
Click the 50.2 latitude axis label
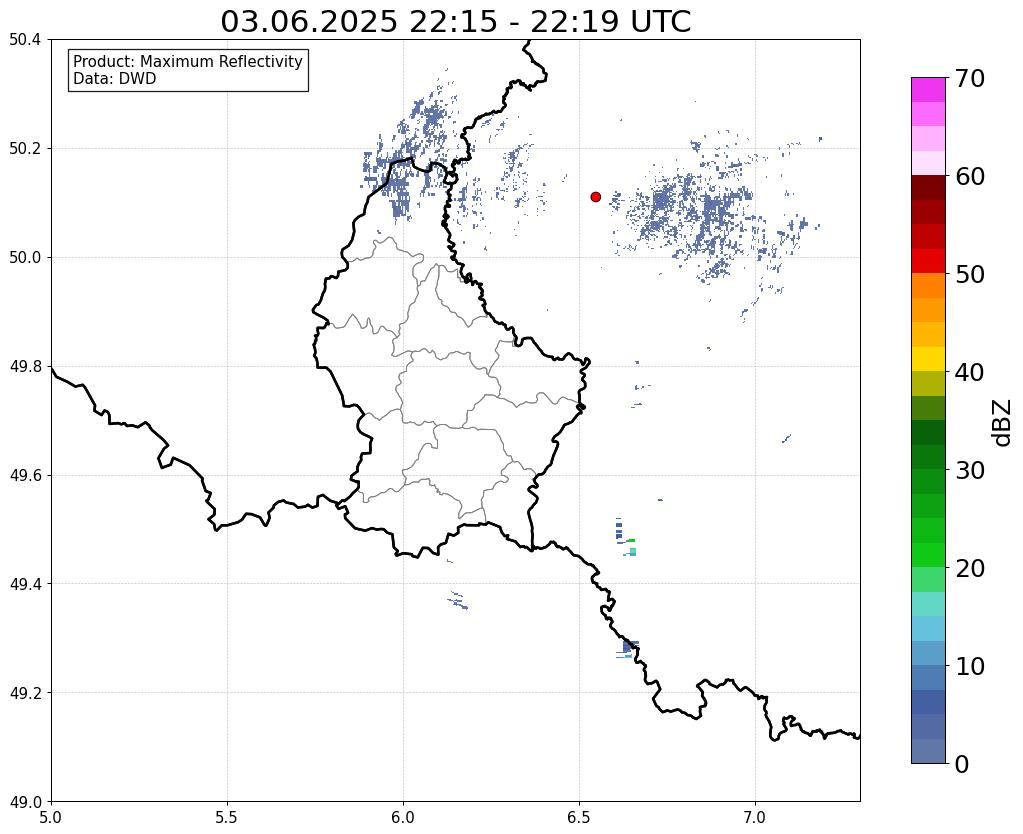pos(25,149)
